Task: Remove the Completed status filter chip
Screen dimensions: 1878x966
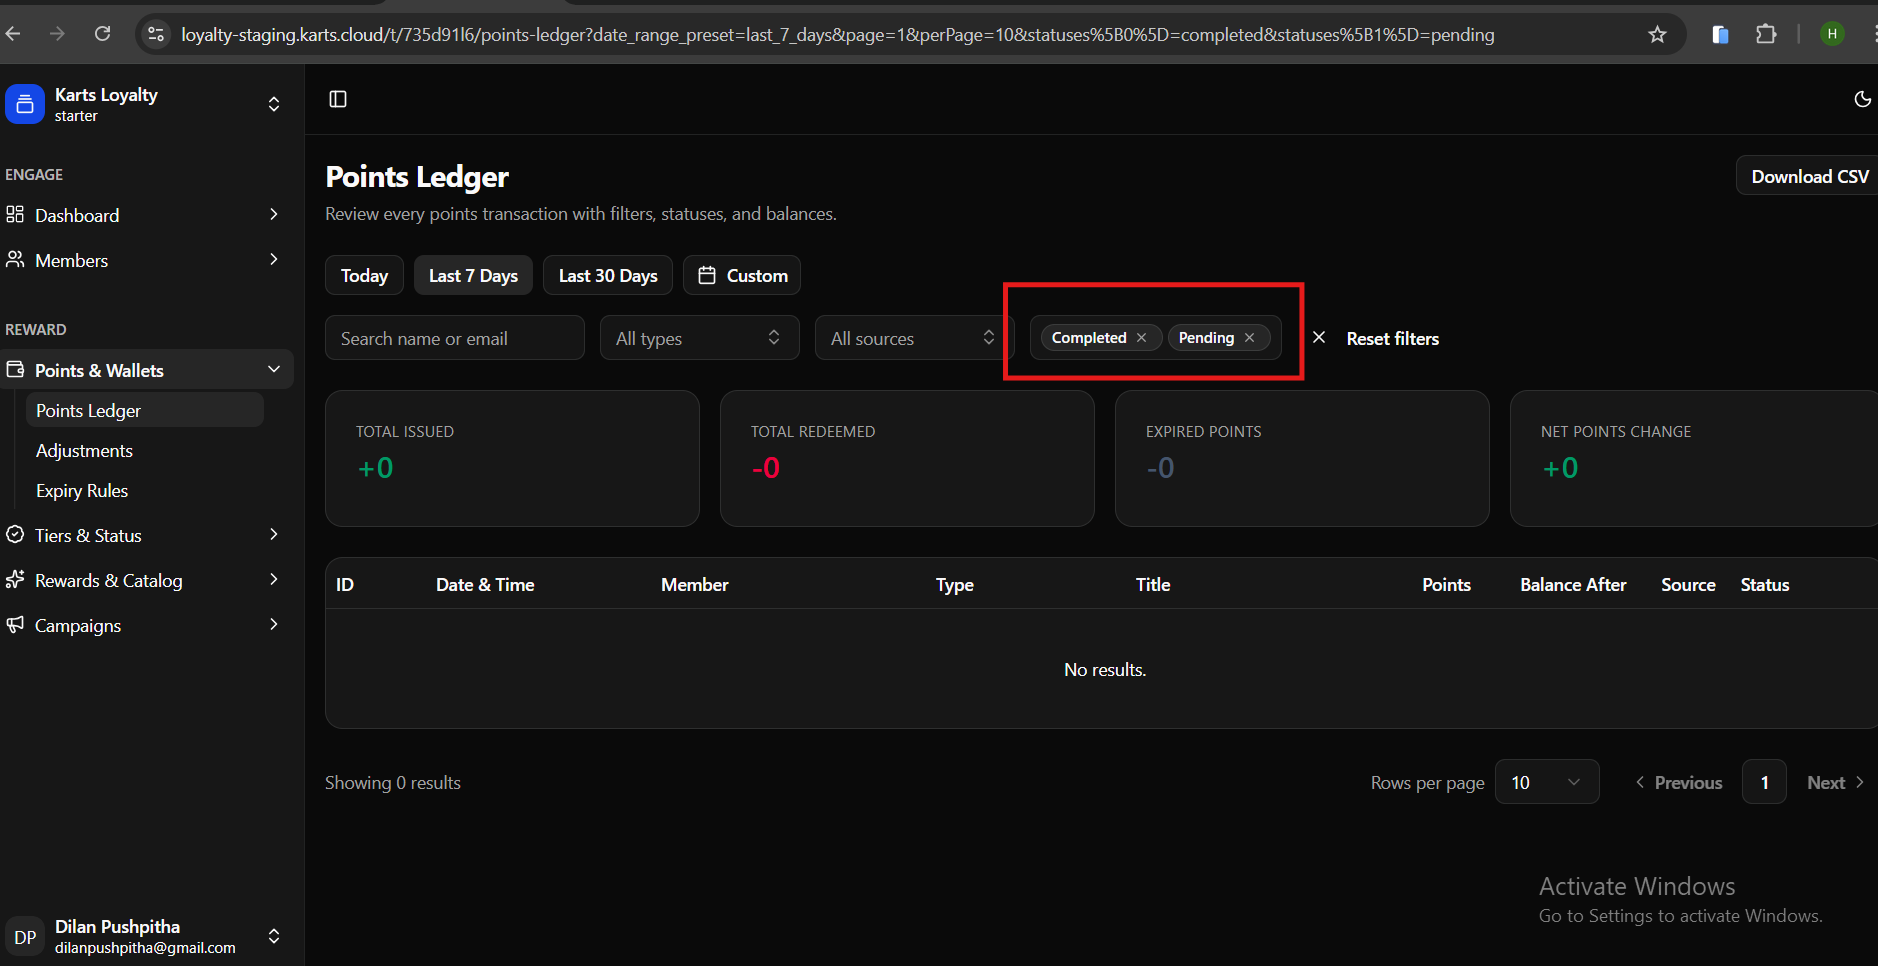Action: click(x=1141, y=338)
